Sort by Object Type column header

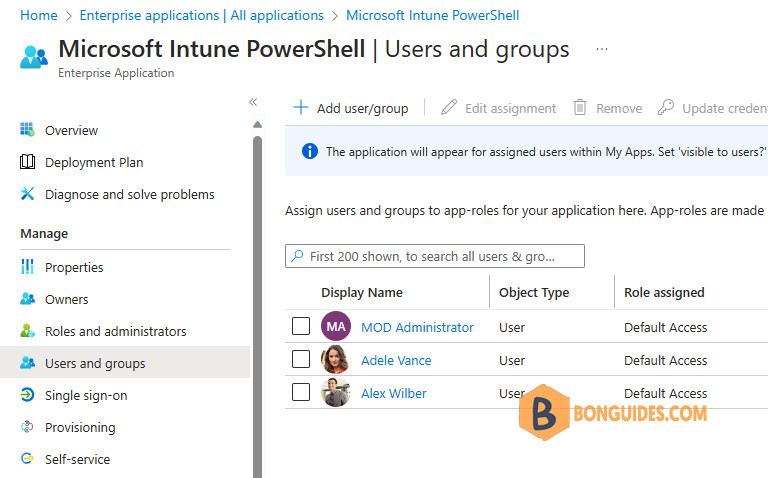pyautogui.click(x=534, y=292)
